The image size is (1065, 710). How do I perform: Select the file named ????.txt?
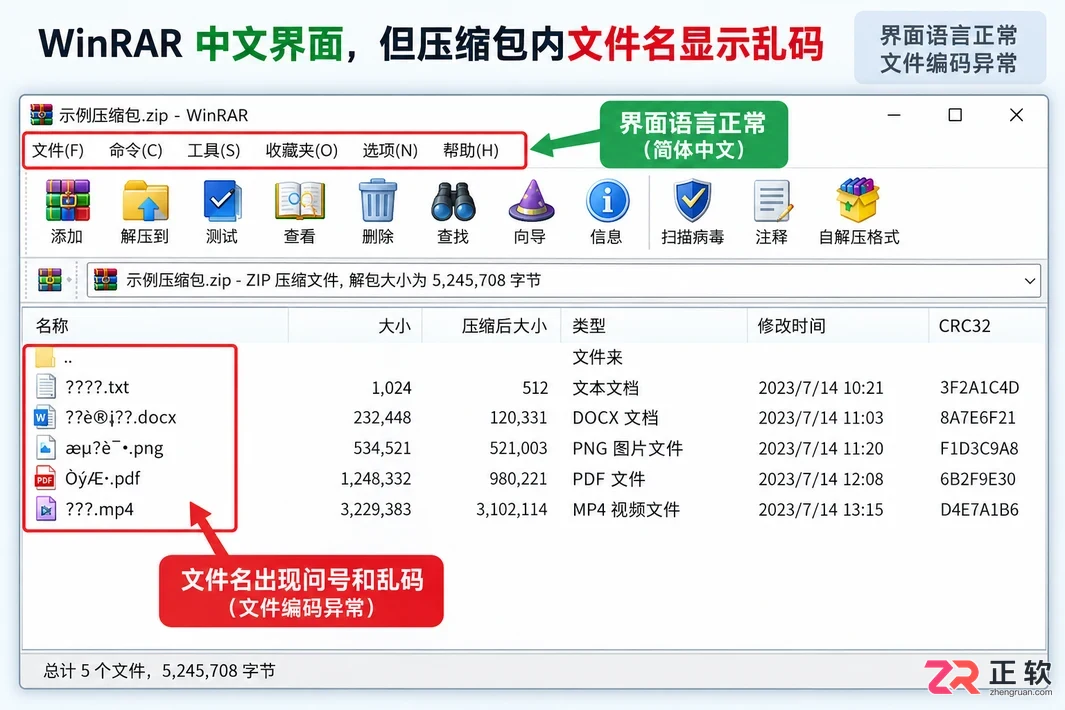97,387
